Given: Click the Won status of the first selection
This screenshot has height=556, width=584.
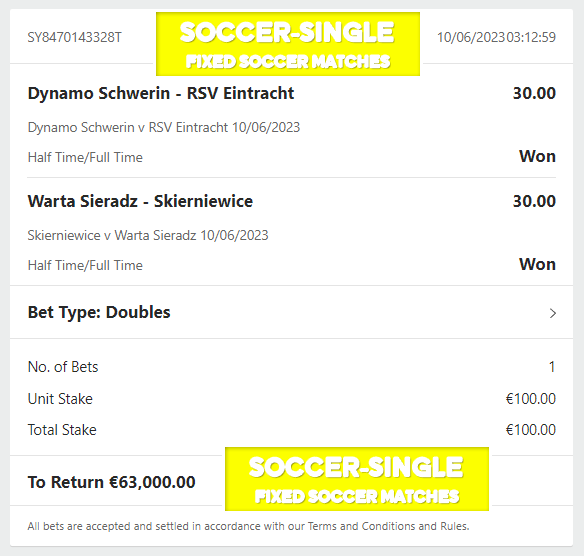Looking at the screenshot, I should (x=537, y=156).
